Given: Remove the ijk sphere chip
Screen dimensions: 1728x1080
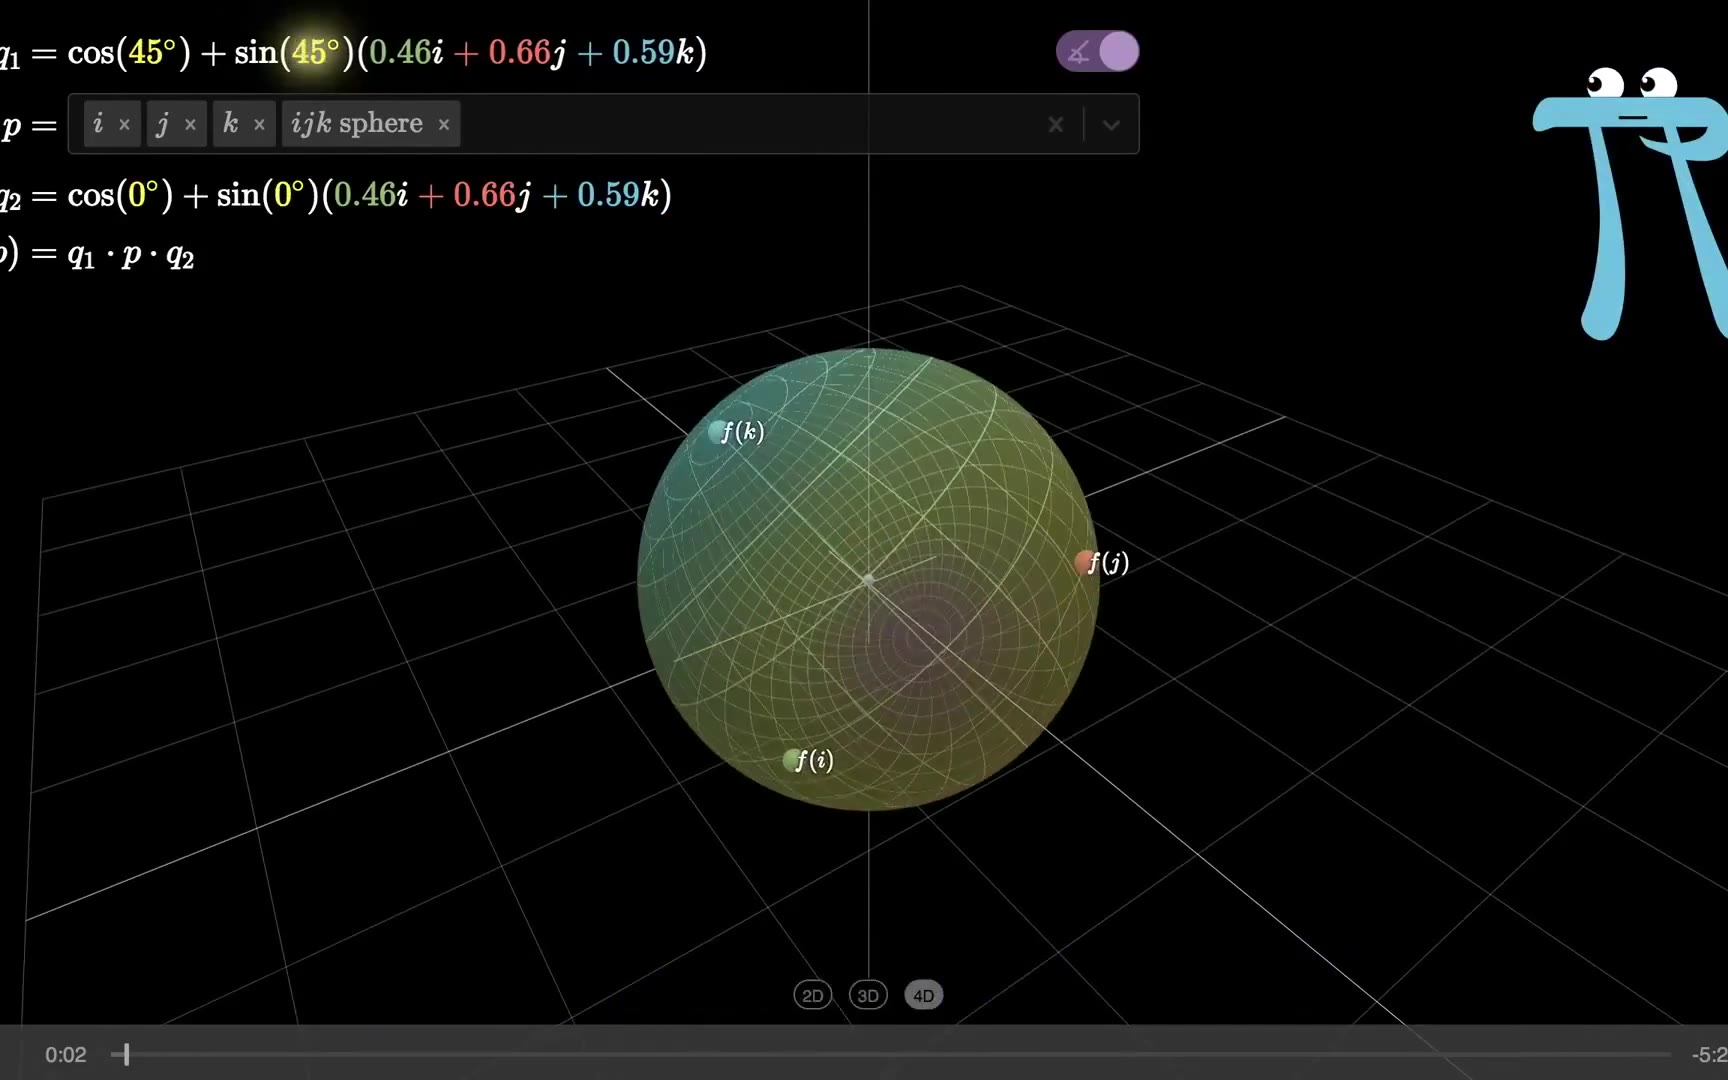Looking at the screenshot, I should 444,125.
